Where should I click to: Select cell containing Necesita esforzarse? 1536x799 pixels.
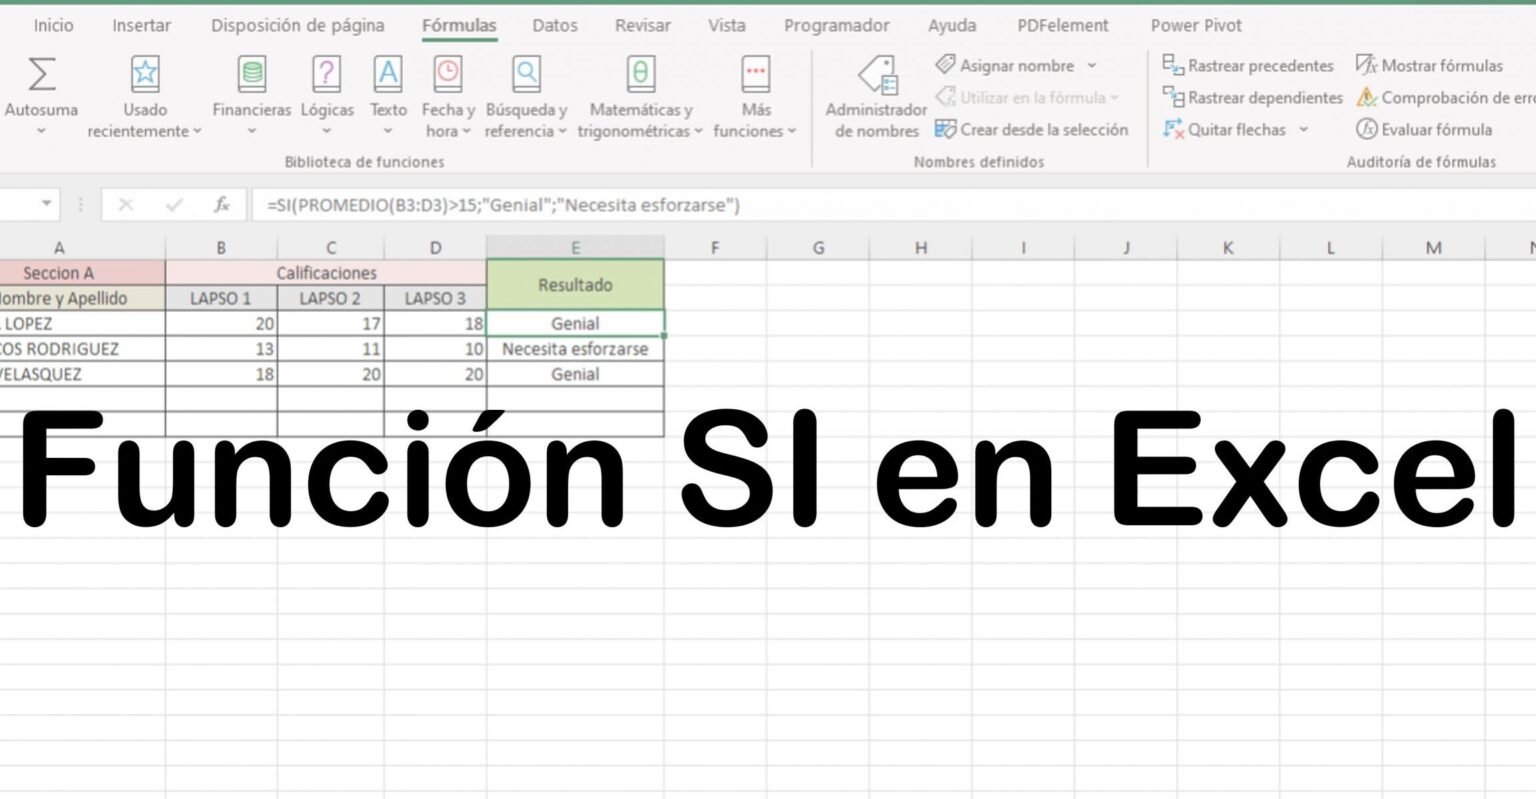coord(575,349)
